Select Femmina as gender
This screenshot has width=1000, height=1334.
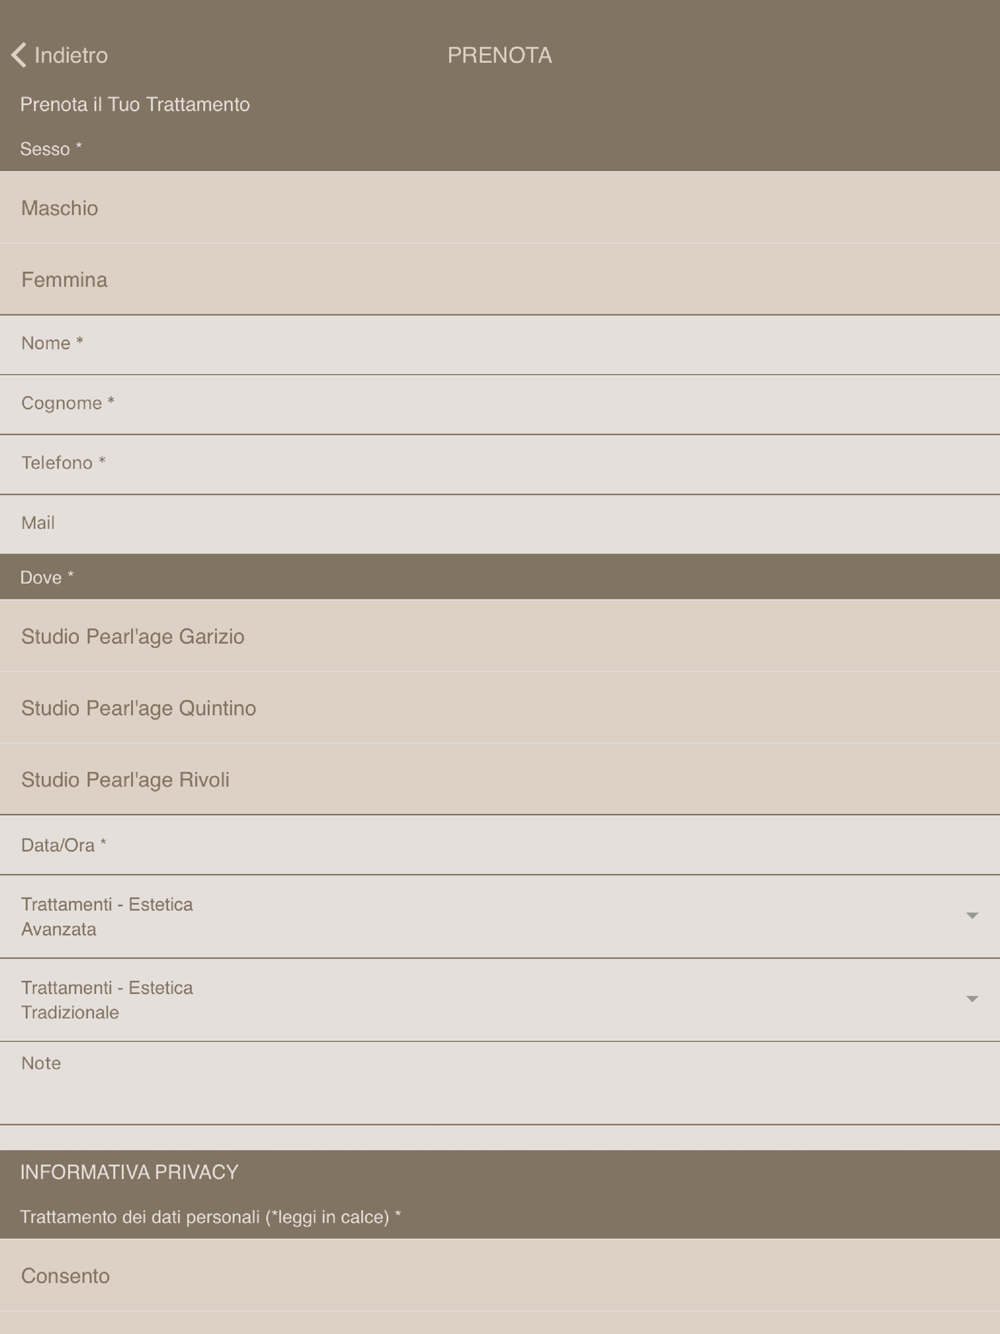point(500,280)
